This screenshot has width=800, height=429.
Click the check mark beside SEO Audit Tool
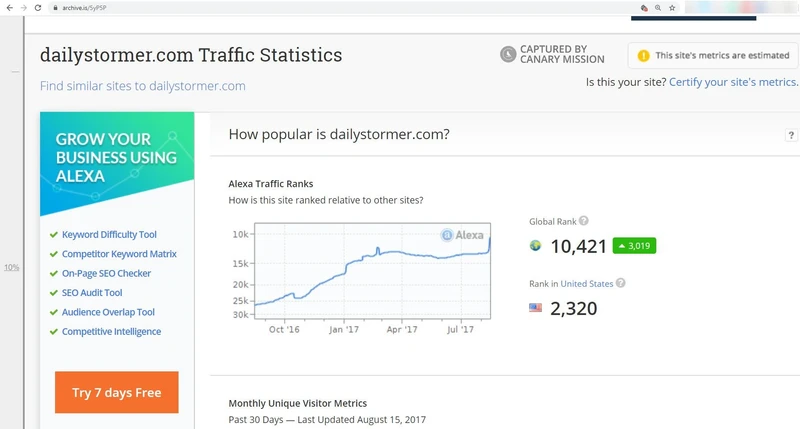[x=54, y=293]
